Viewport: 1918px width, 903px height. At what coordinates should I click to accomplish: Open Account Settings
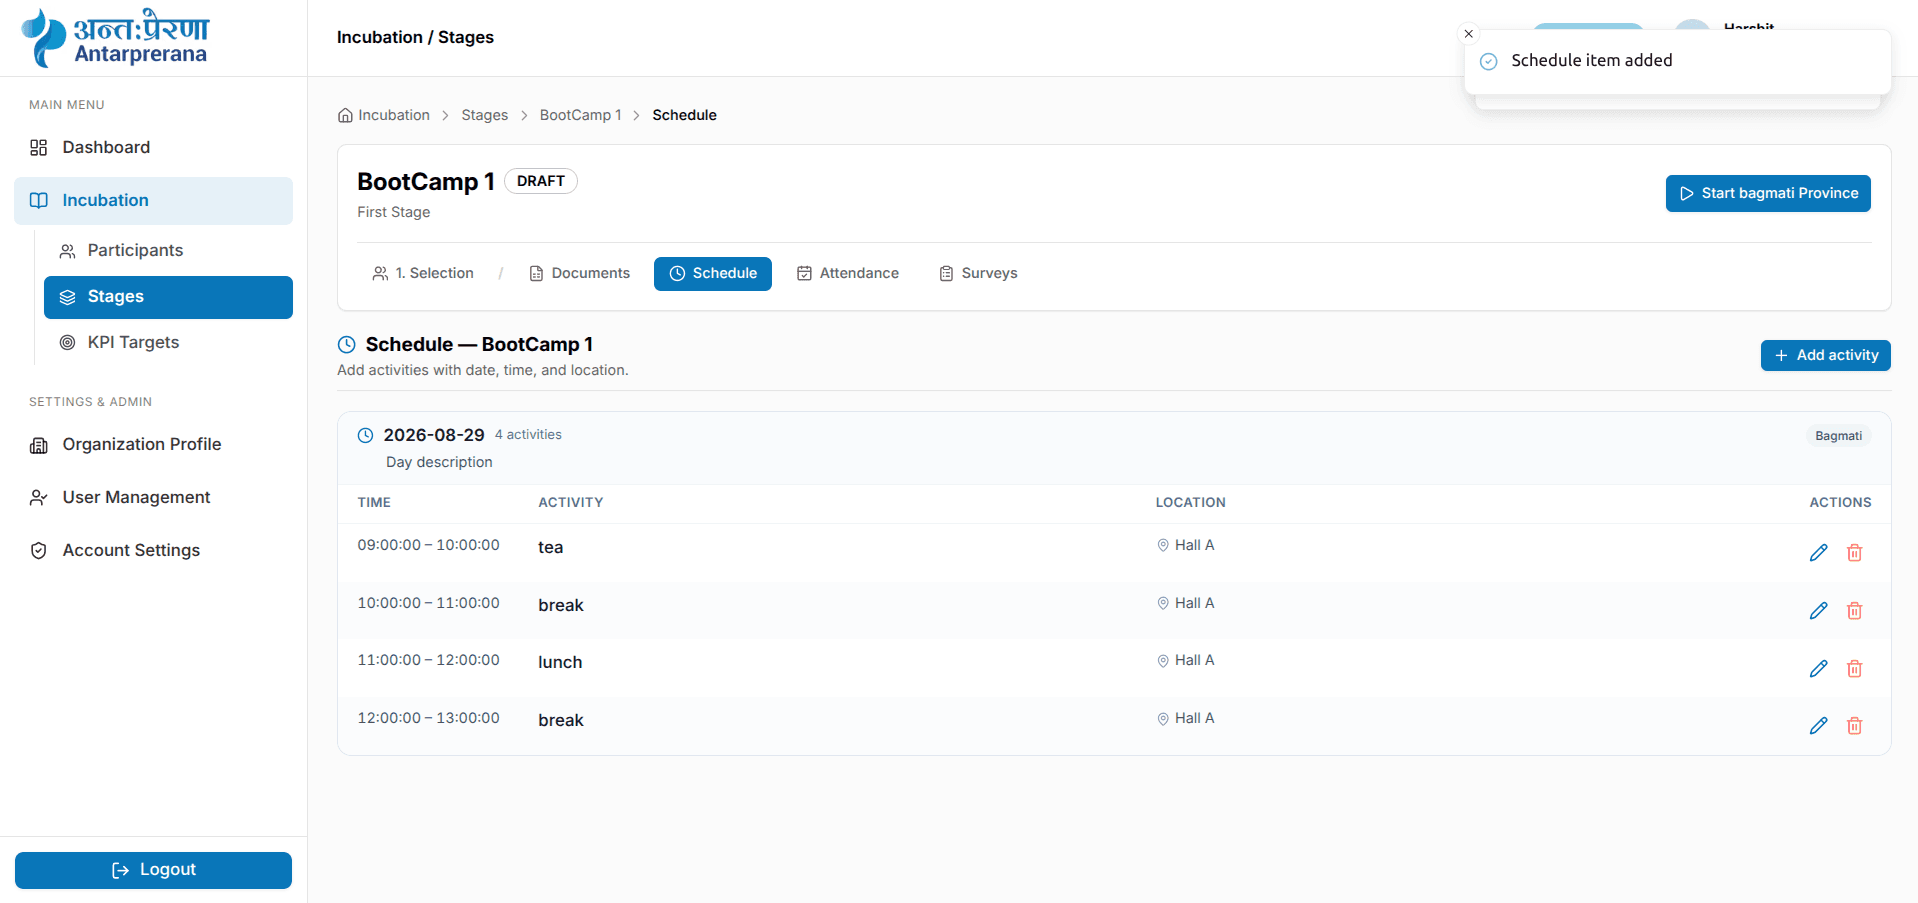[153, 550]
